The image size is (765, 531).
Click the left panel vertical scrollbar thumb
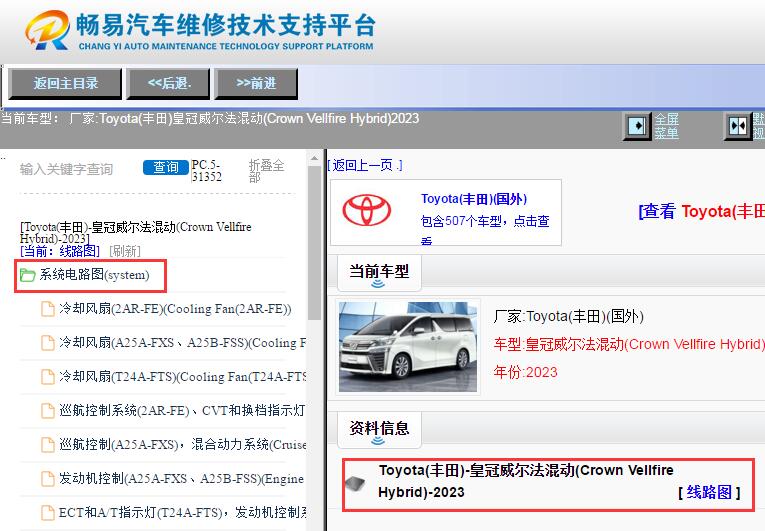[x=314, y=243]
